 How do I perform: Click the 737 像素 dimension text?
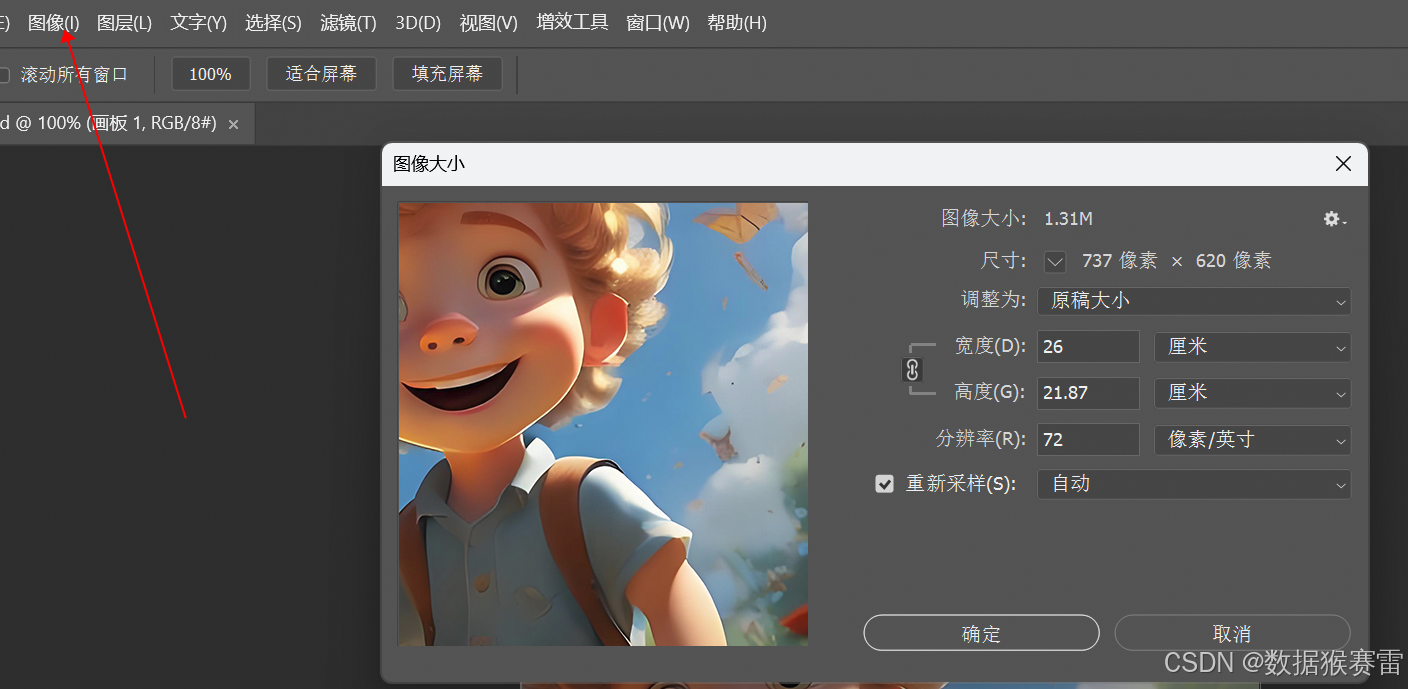1119,261
